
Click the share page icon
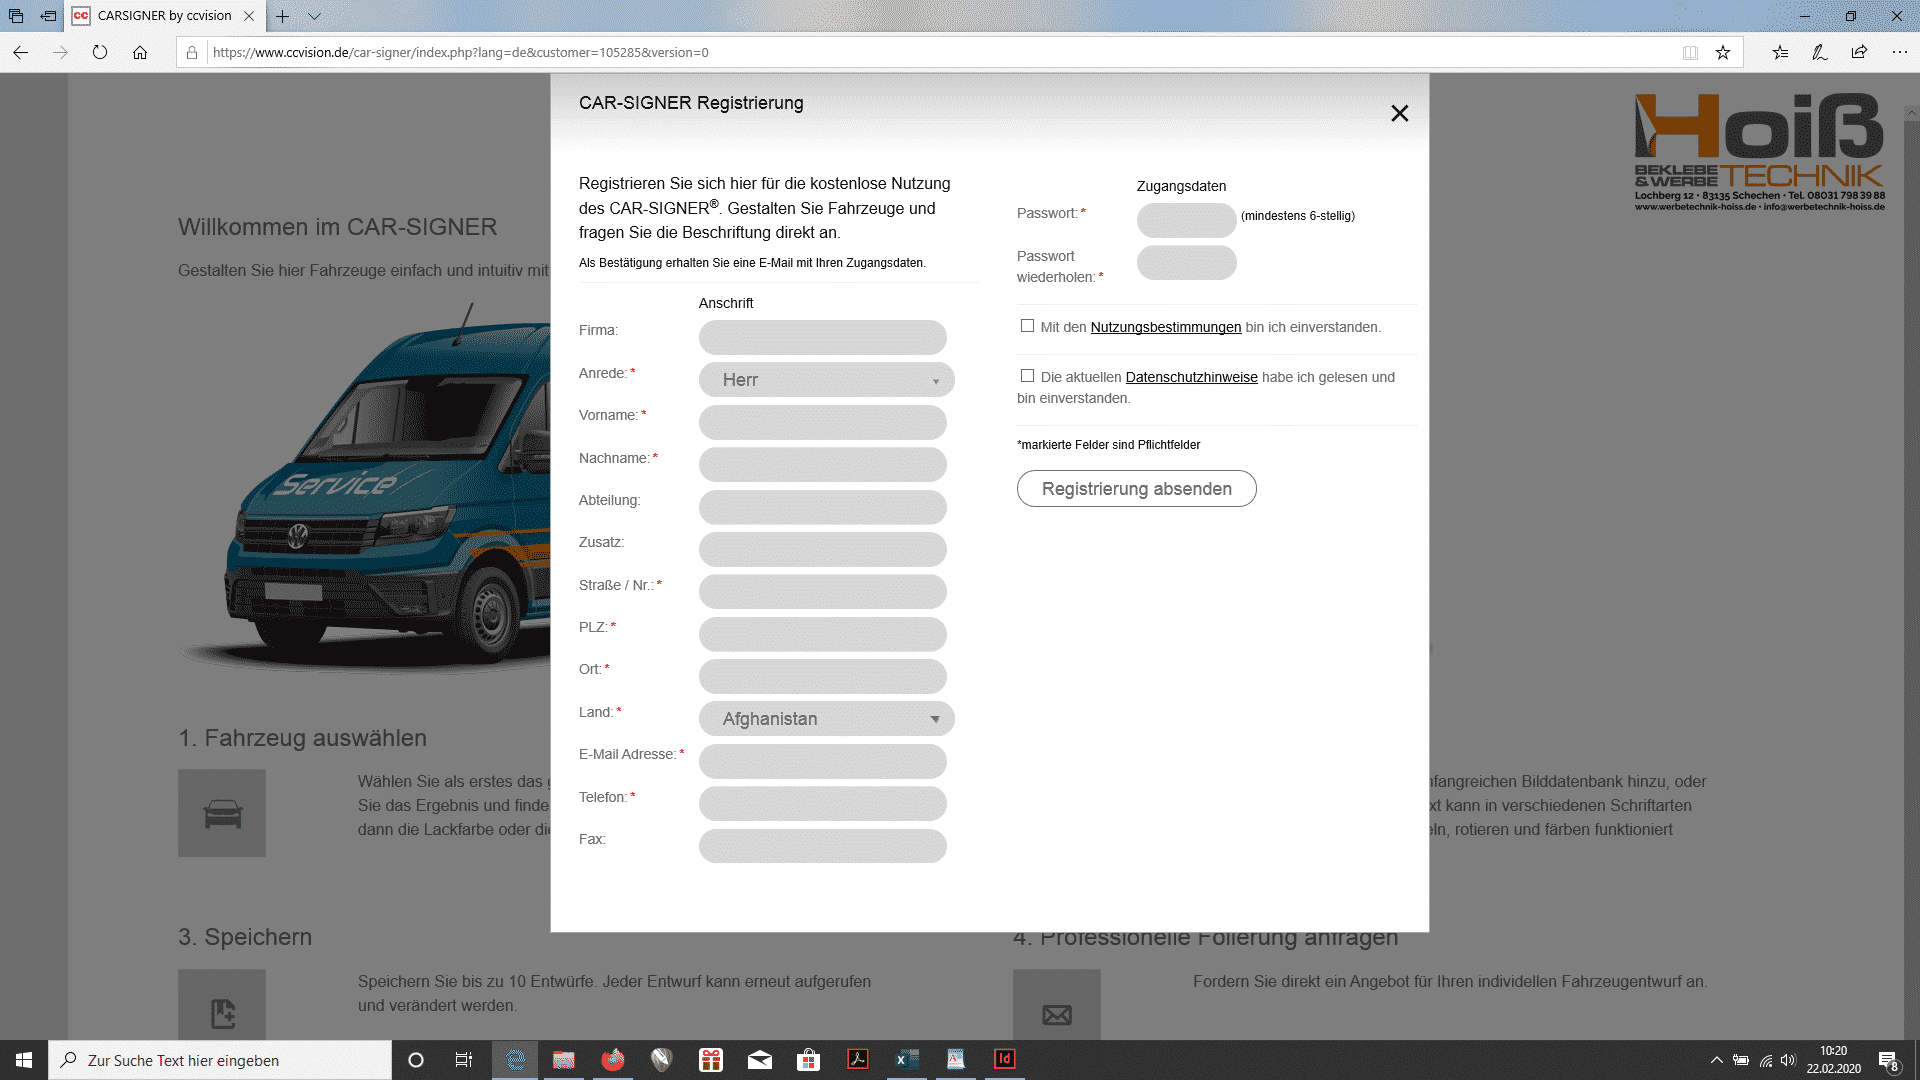pos(1859,52)
